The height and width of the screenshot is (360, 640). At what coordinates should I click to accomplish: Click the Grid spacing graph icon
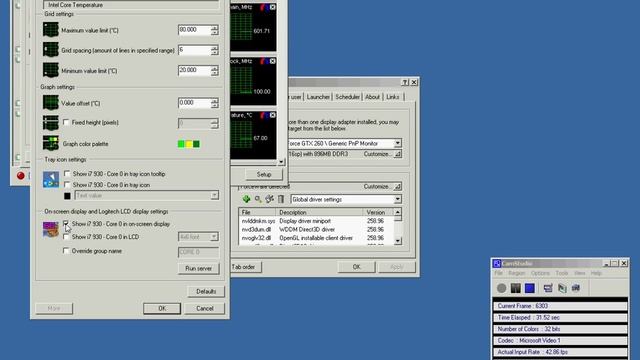coord(51,50)
